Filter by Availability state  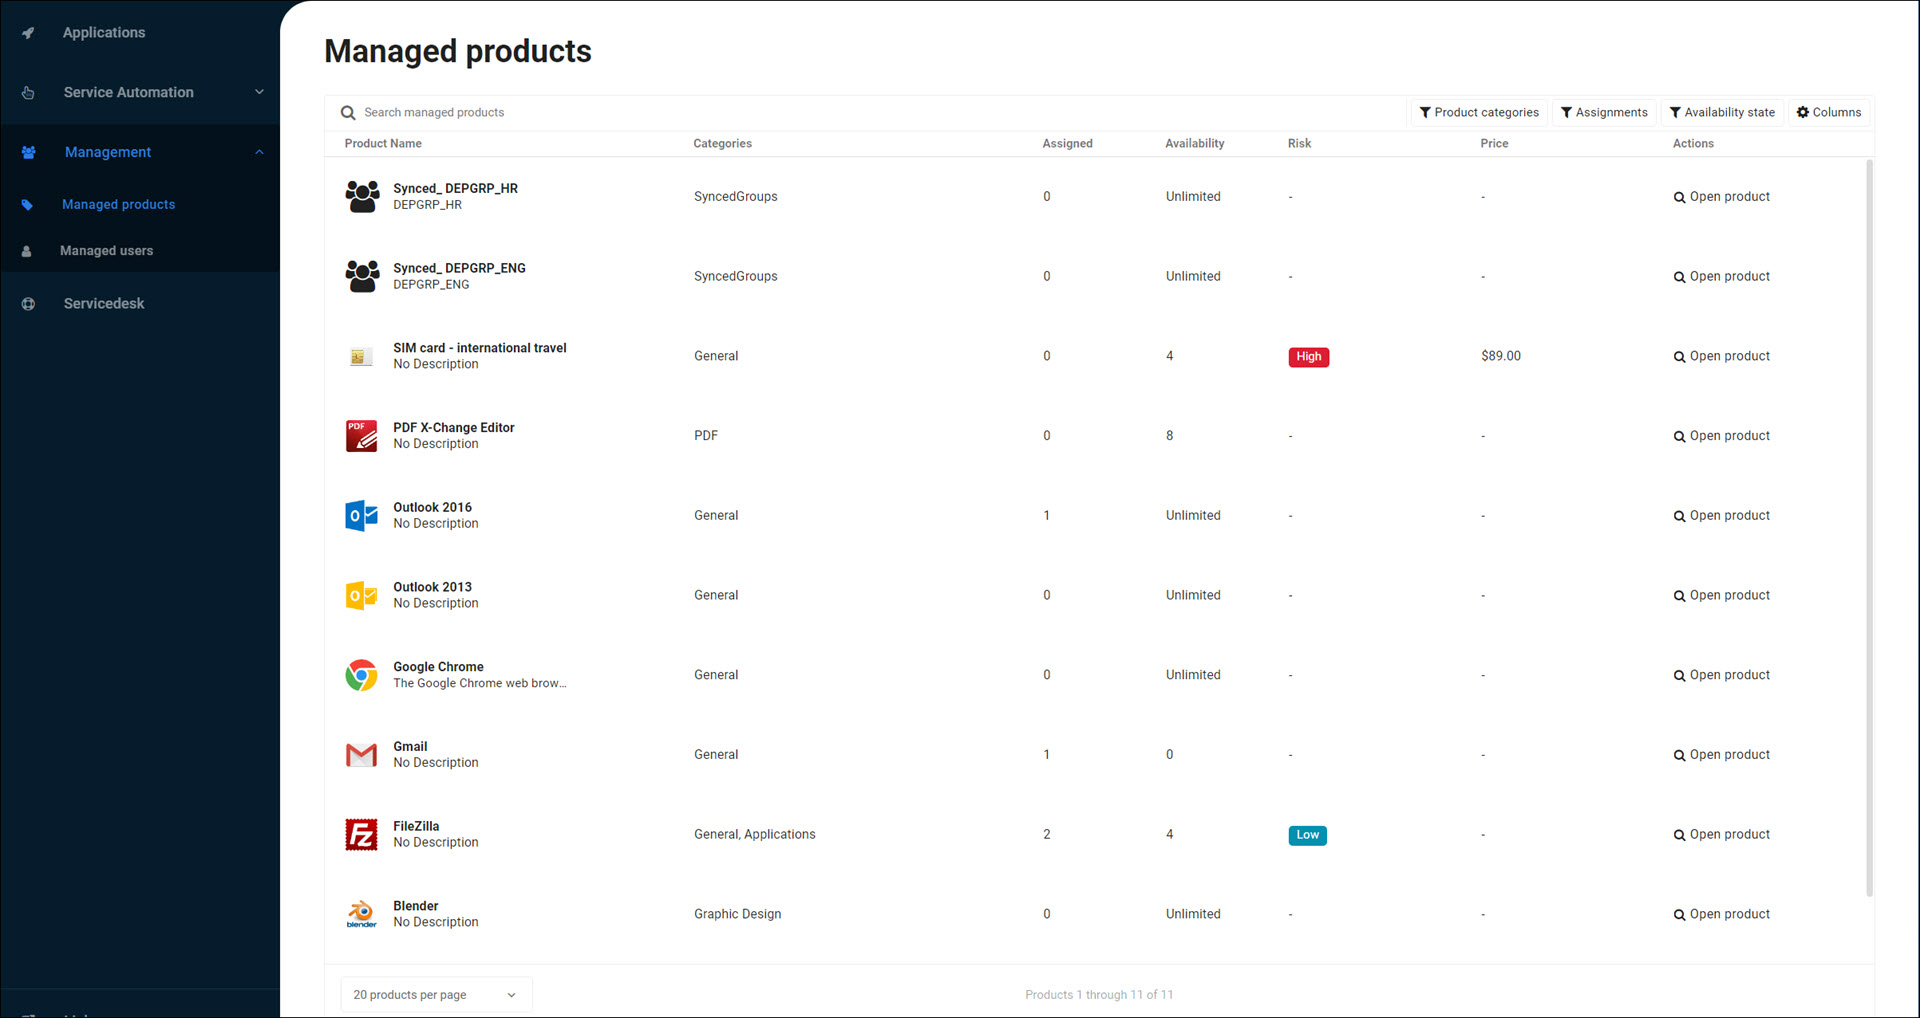click(x=1722, y=113)
